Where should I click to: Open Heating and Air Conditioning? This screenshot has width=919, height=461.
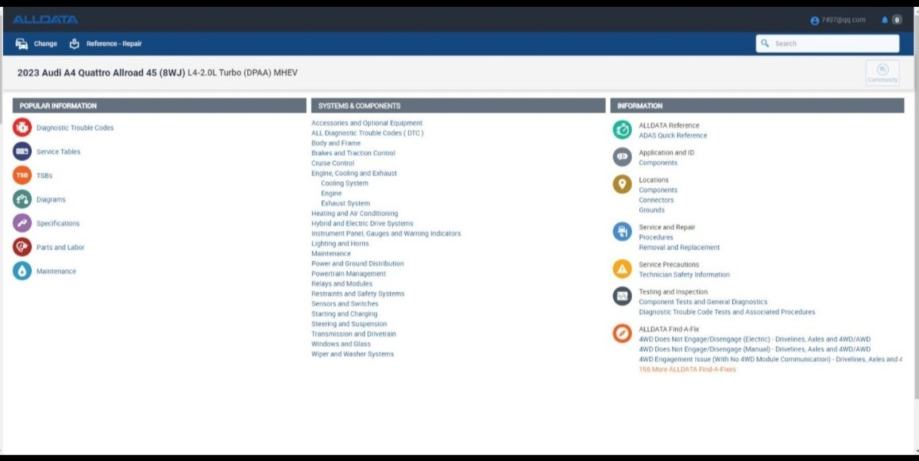coord(355,214)
